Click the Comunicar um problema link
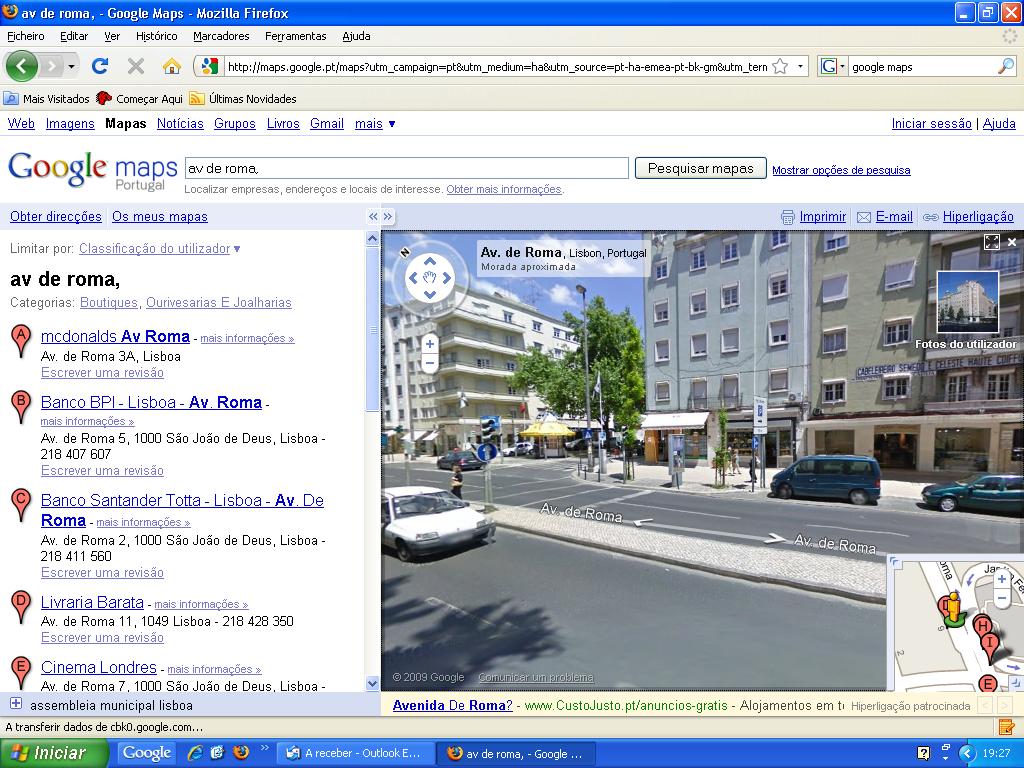Image resolution: width=1024 pixels, height=768 pixels. tap(536, 677)
